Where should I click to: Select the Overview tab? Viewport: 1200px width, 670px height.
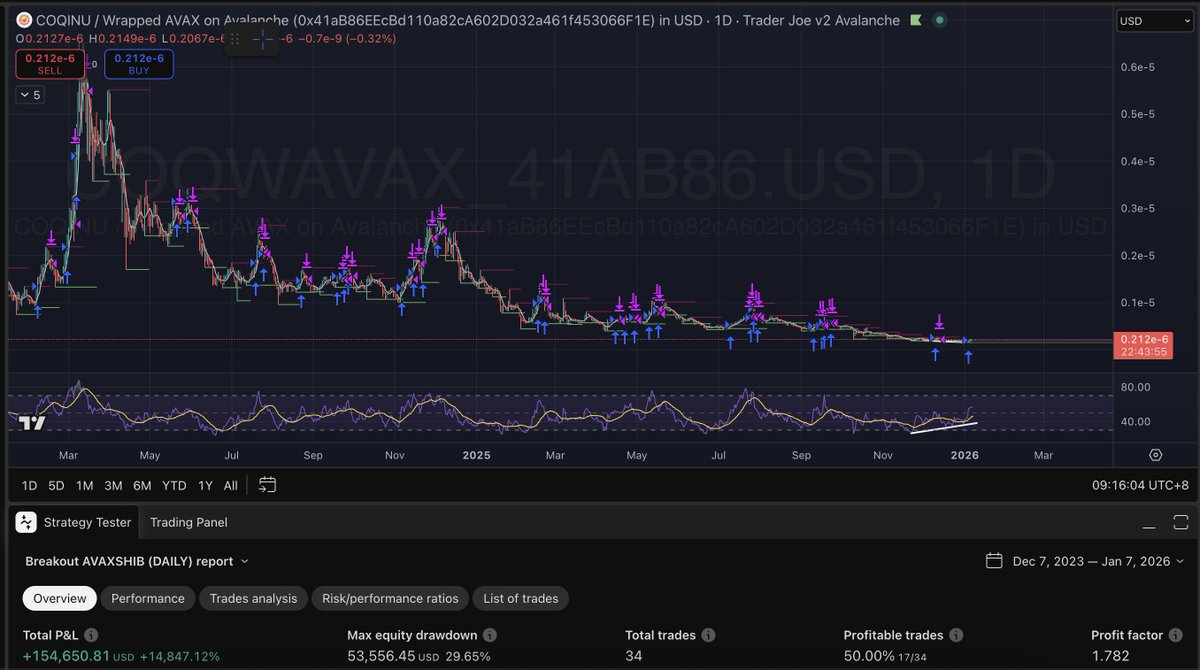[x=60, y=598]
